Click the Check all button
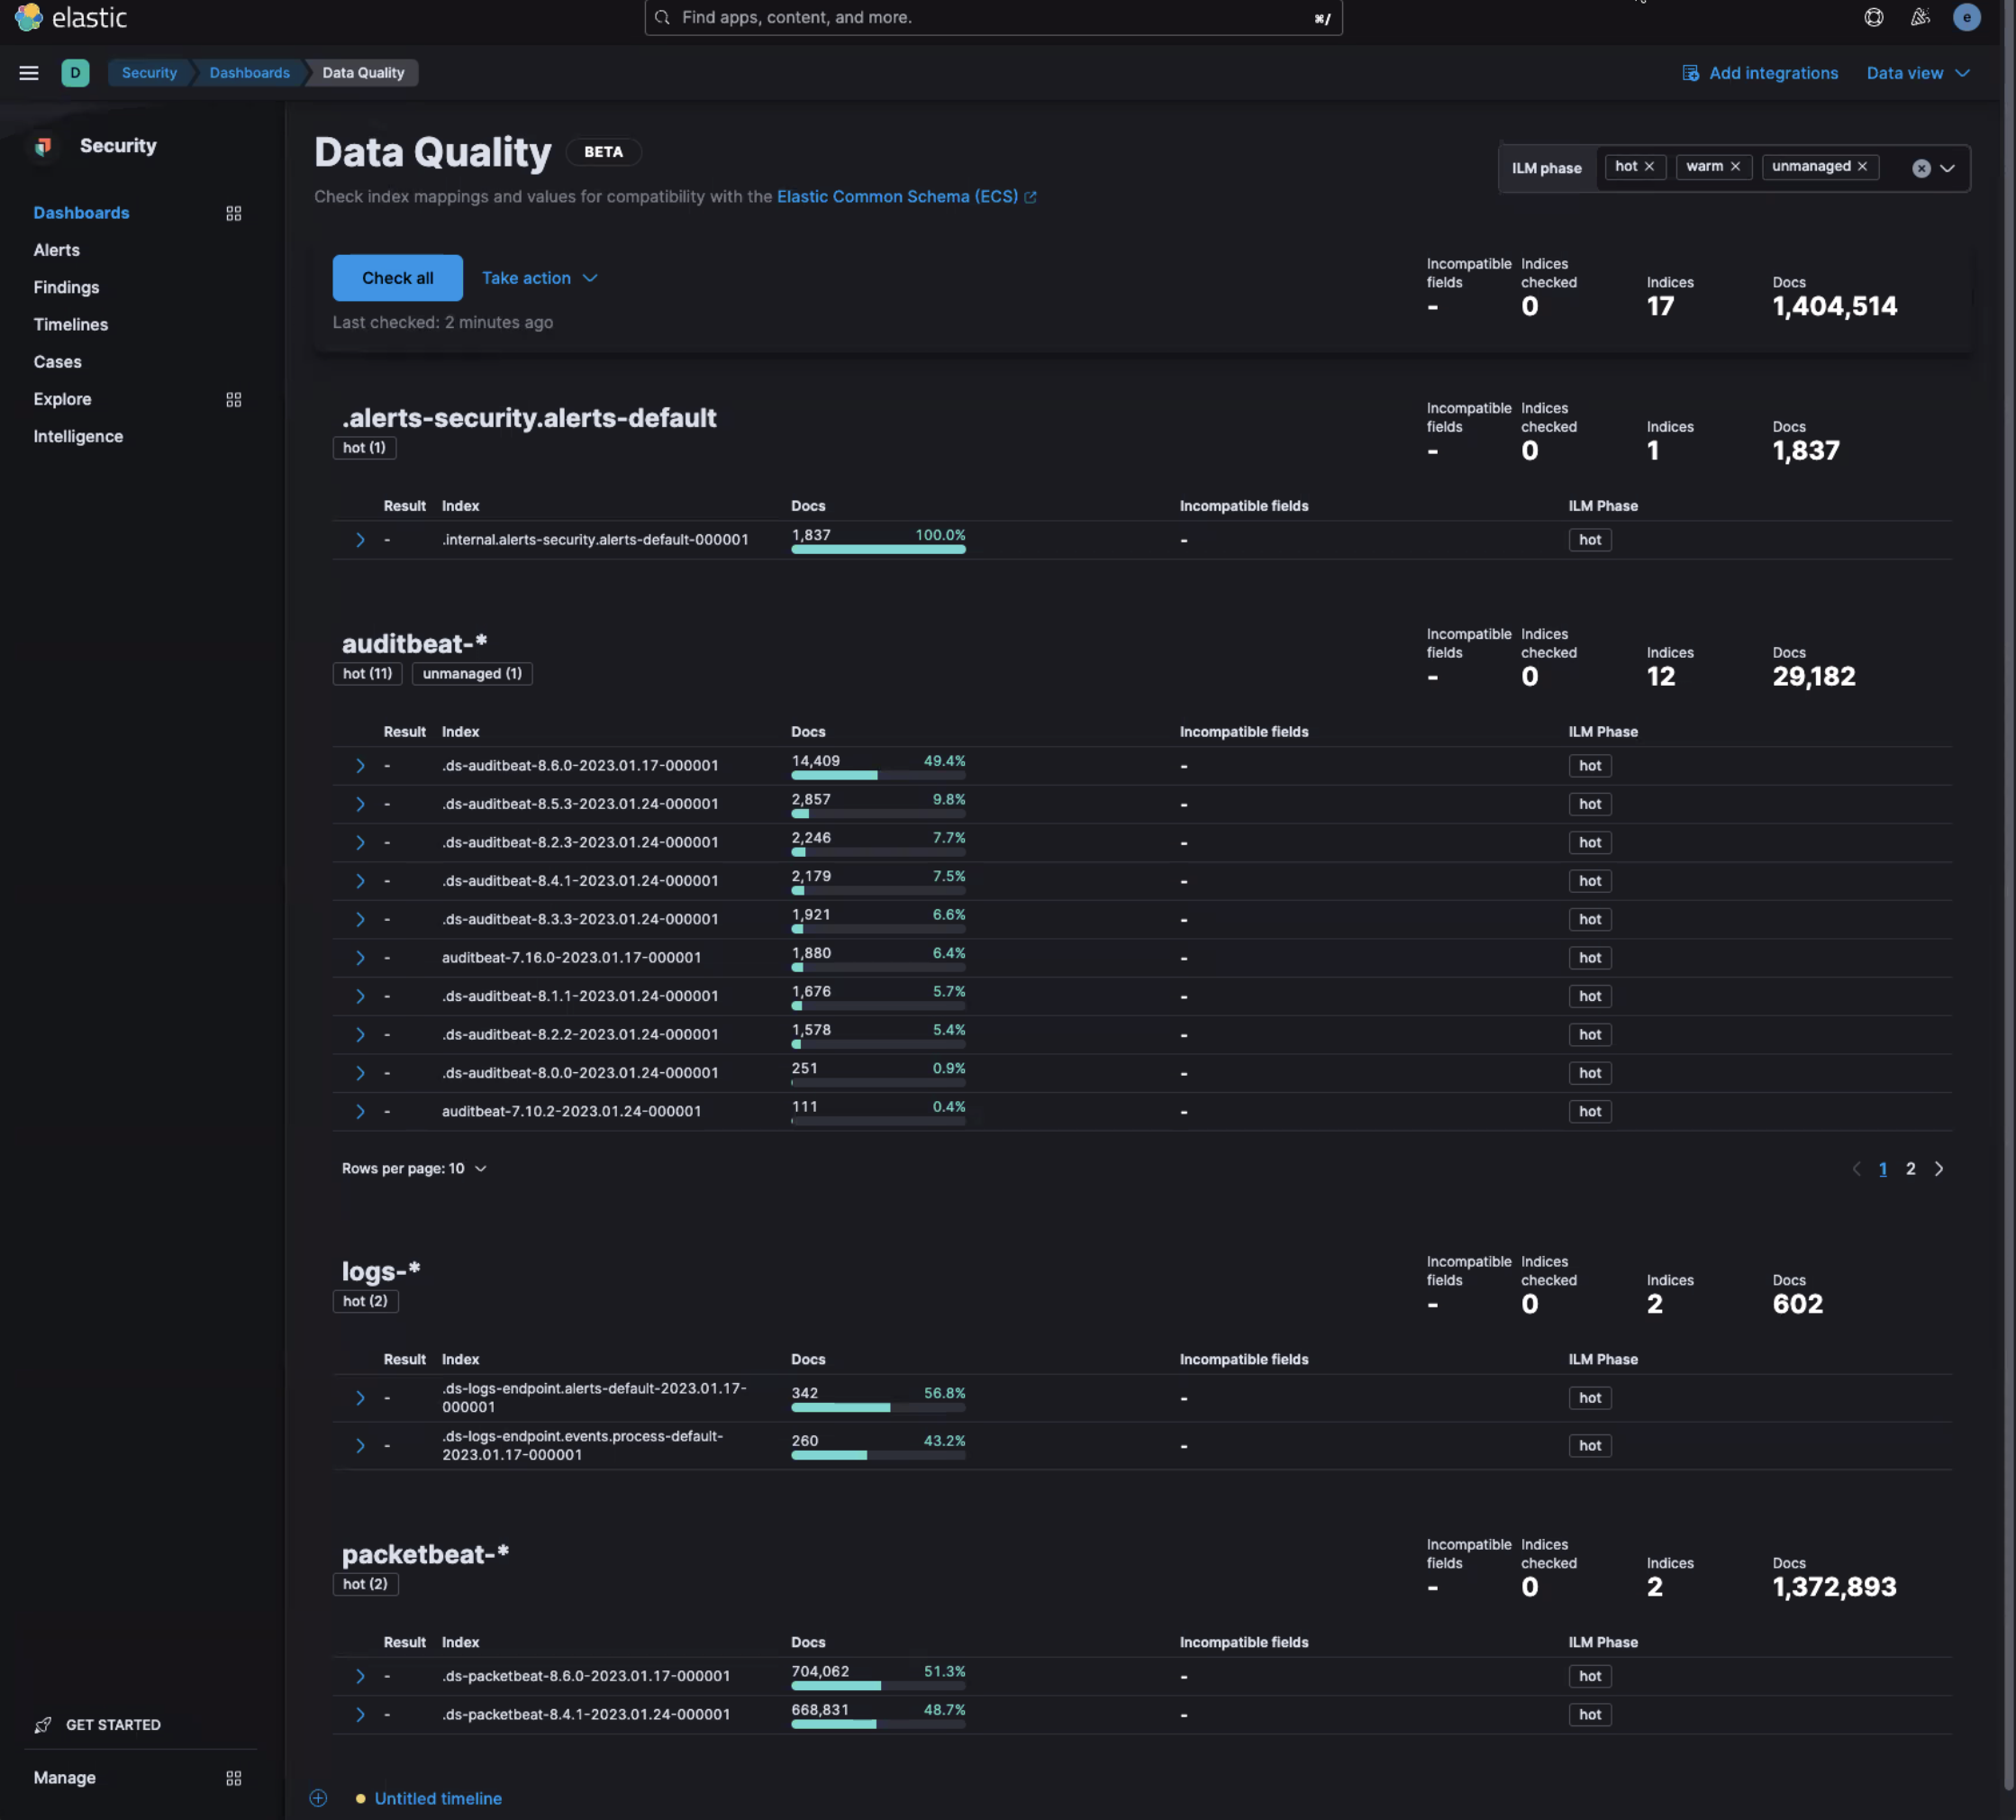This screenshot has width=2016, height=1820. coord(398,278)
